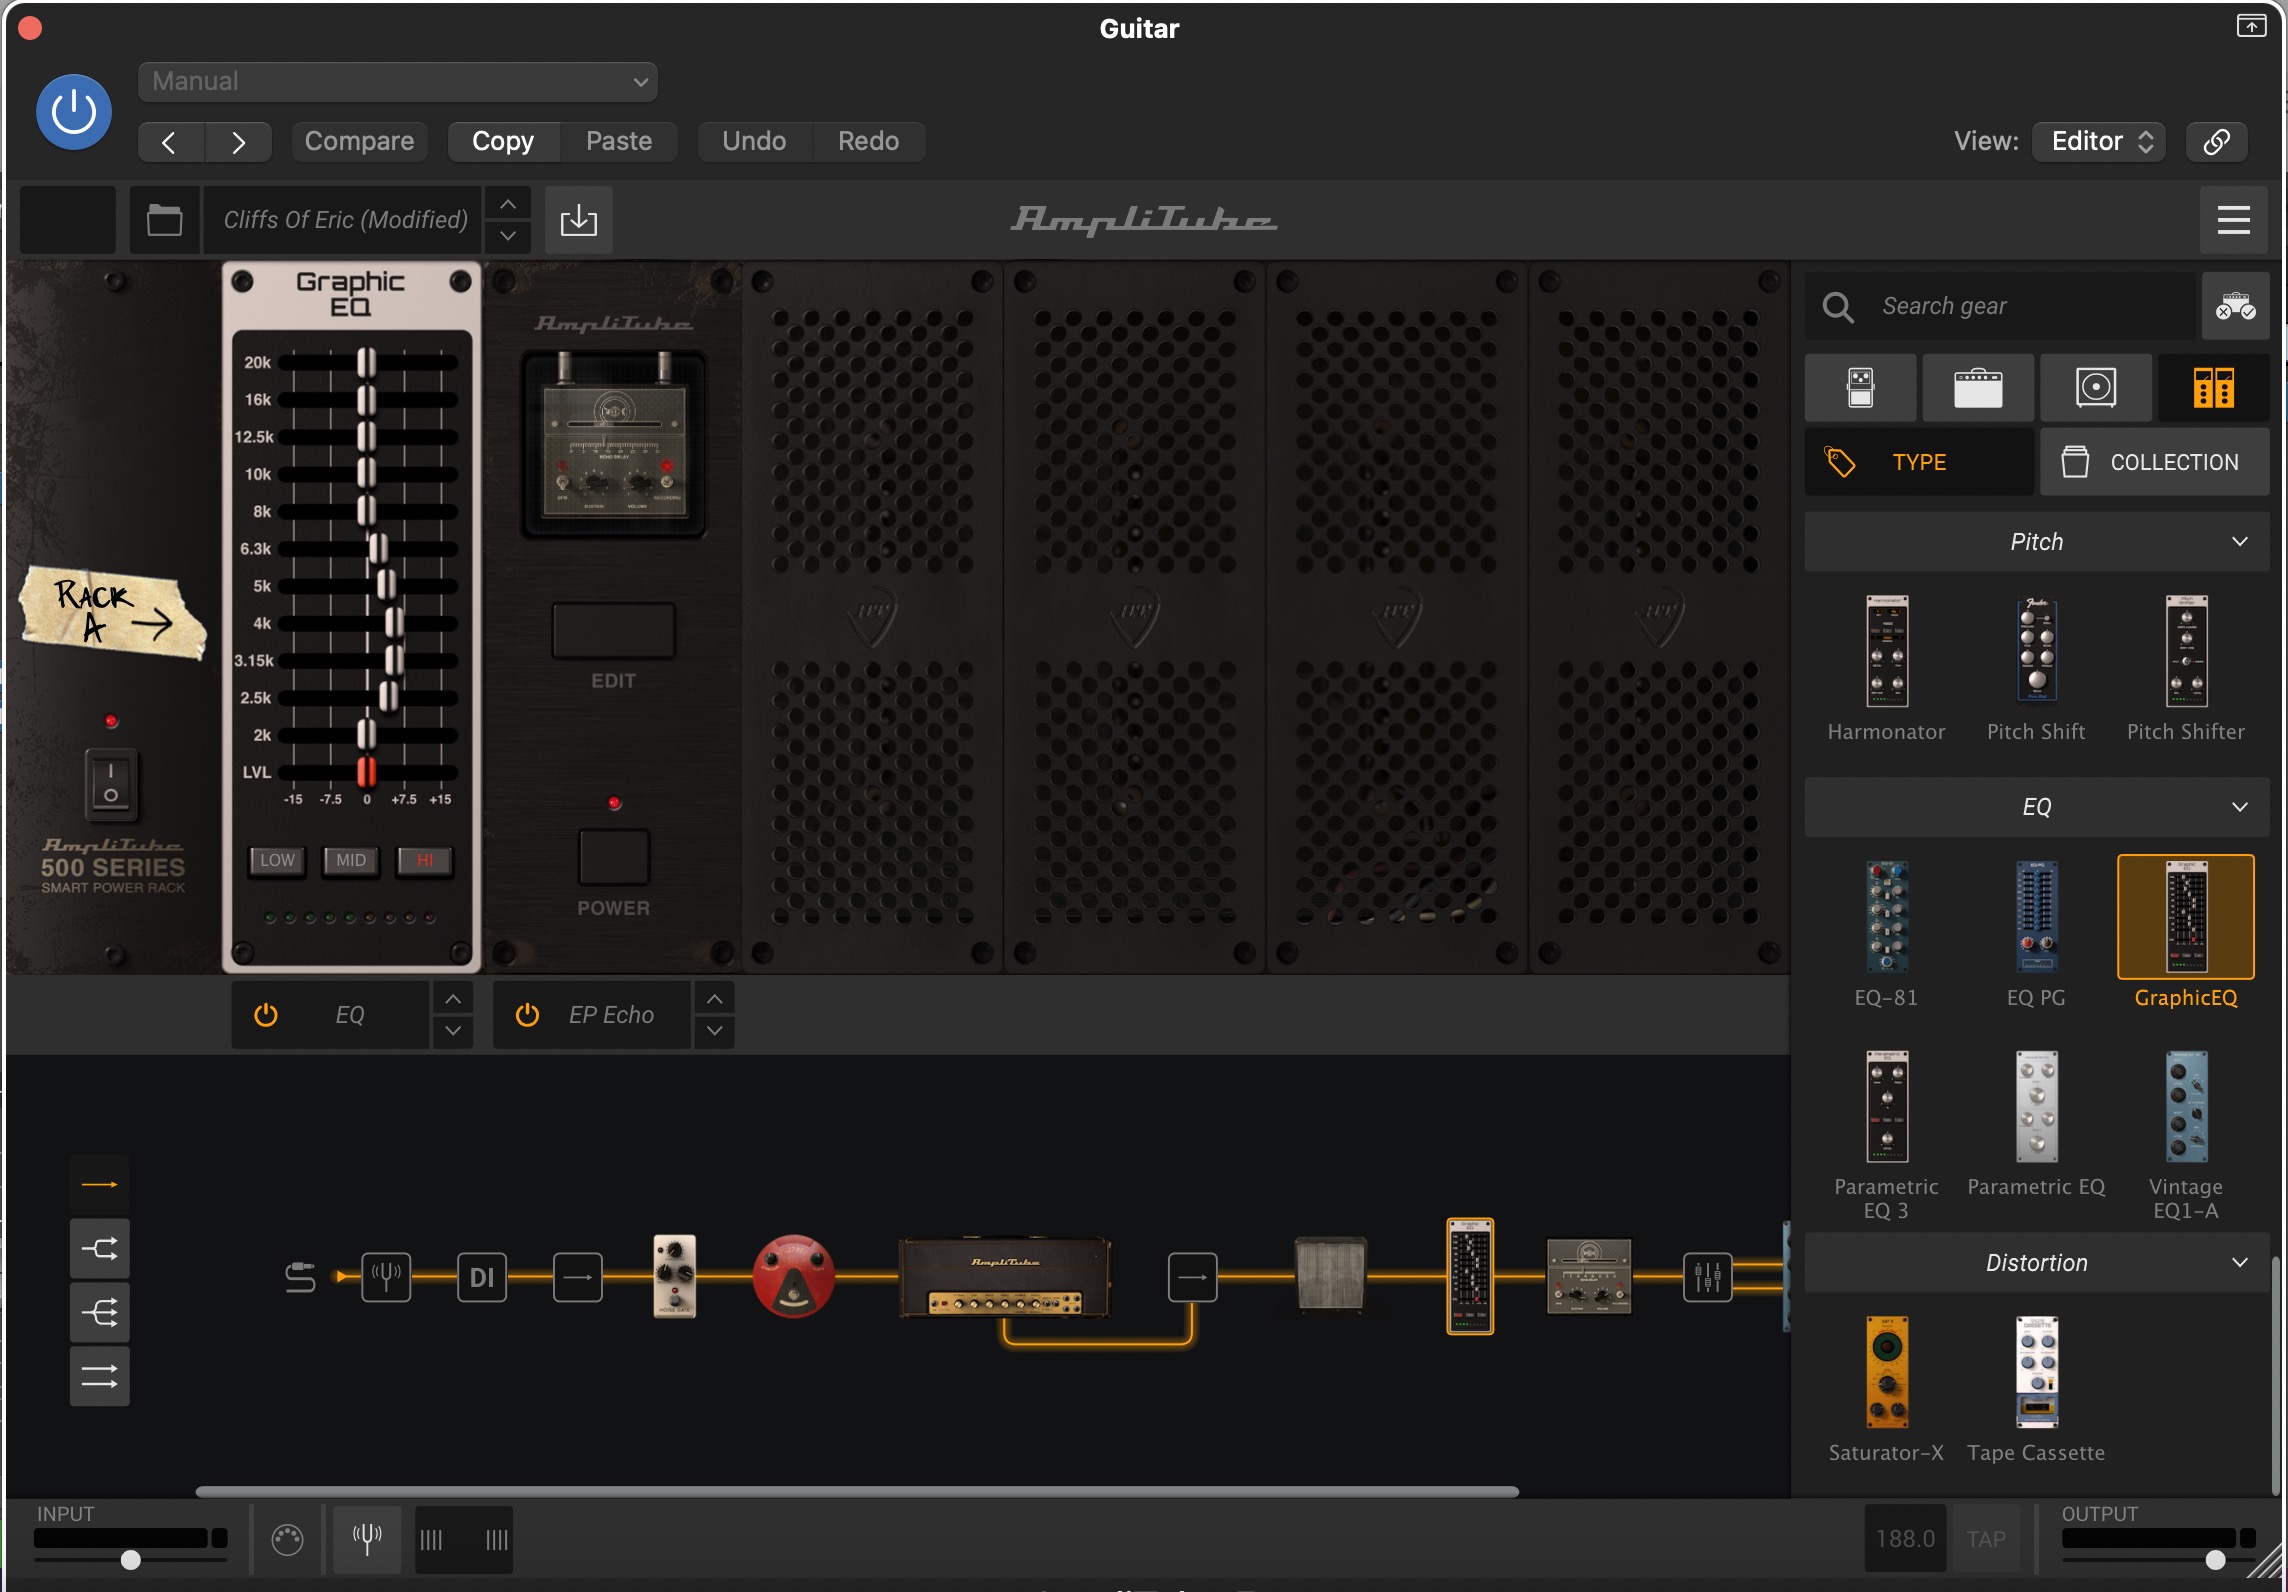Click the Undo button

[x=754, y=141]
